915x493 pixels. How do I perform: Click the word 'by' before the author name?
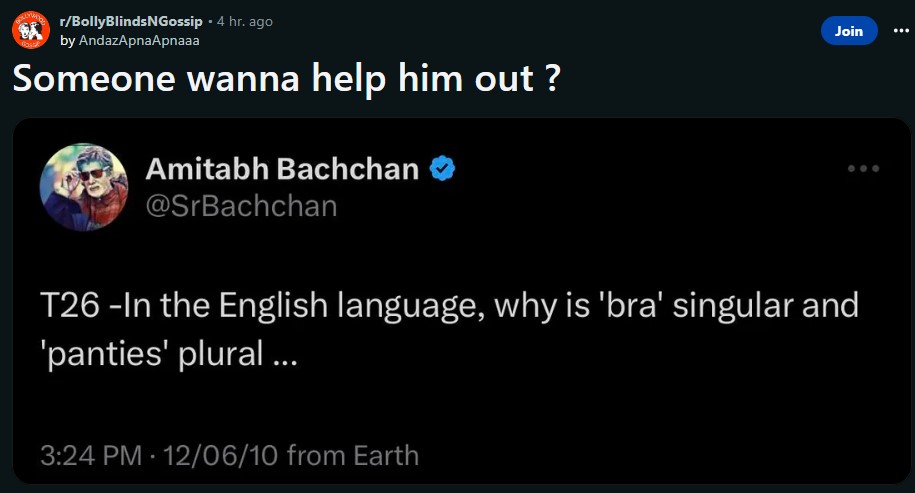67,41
